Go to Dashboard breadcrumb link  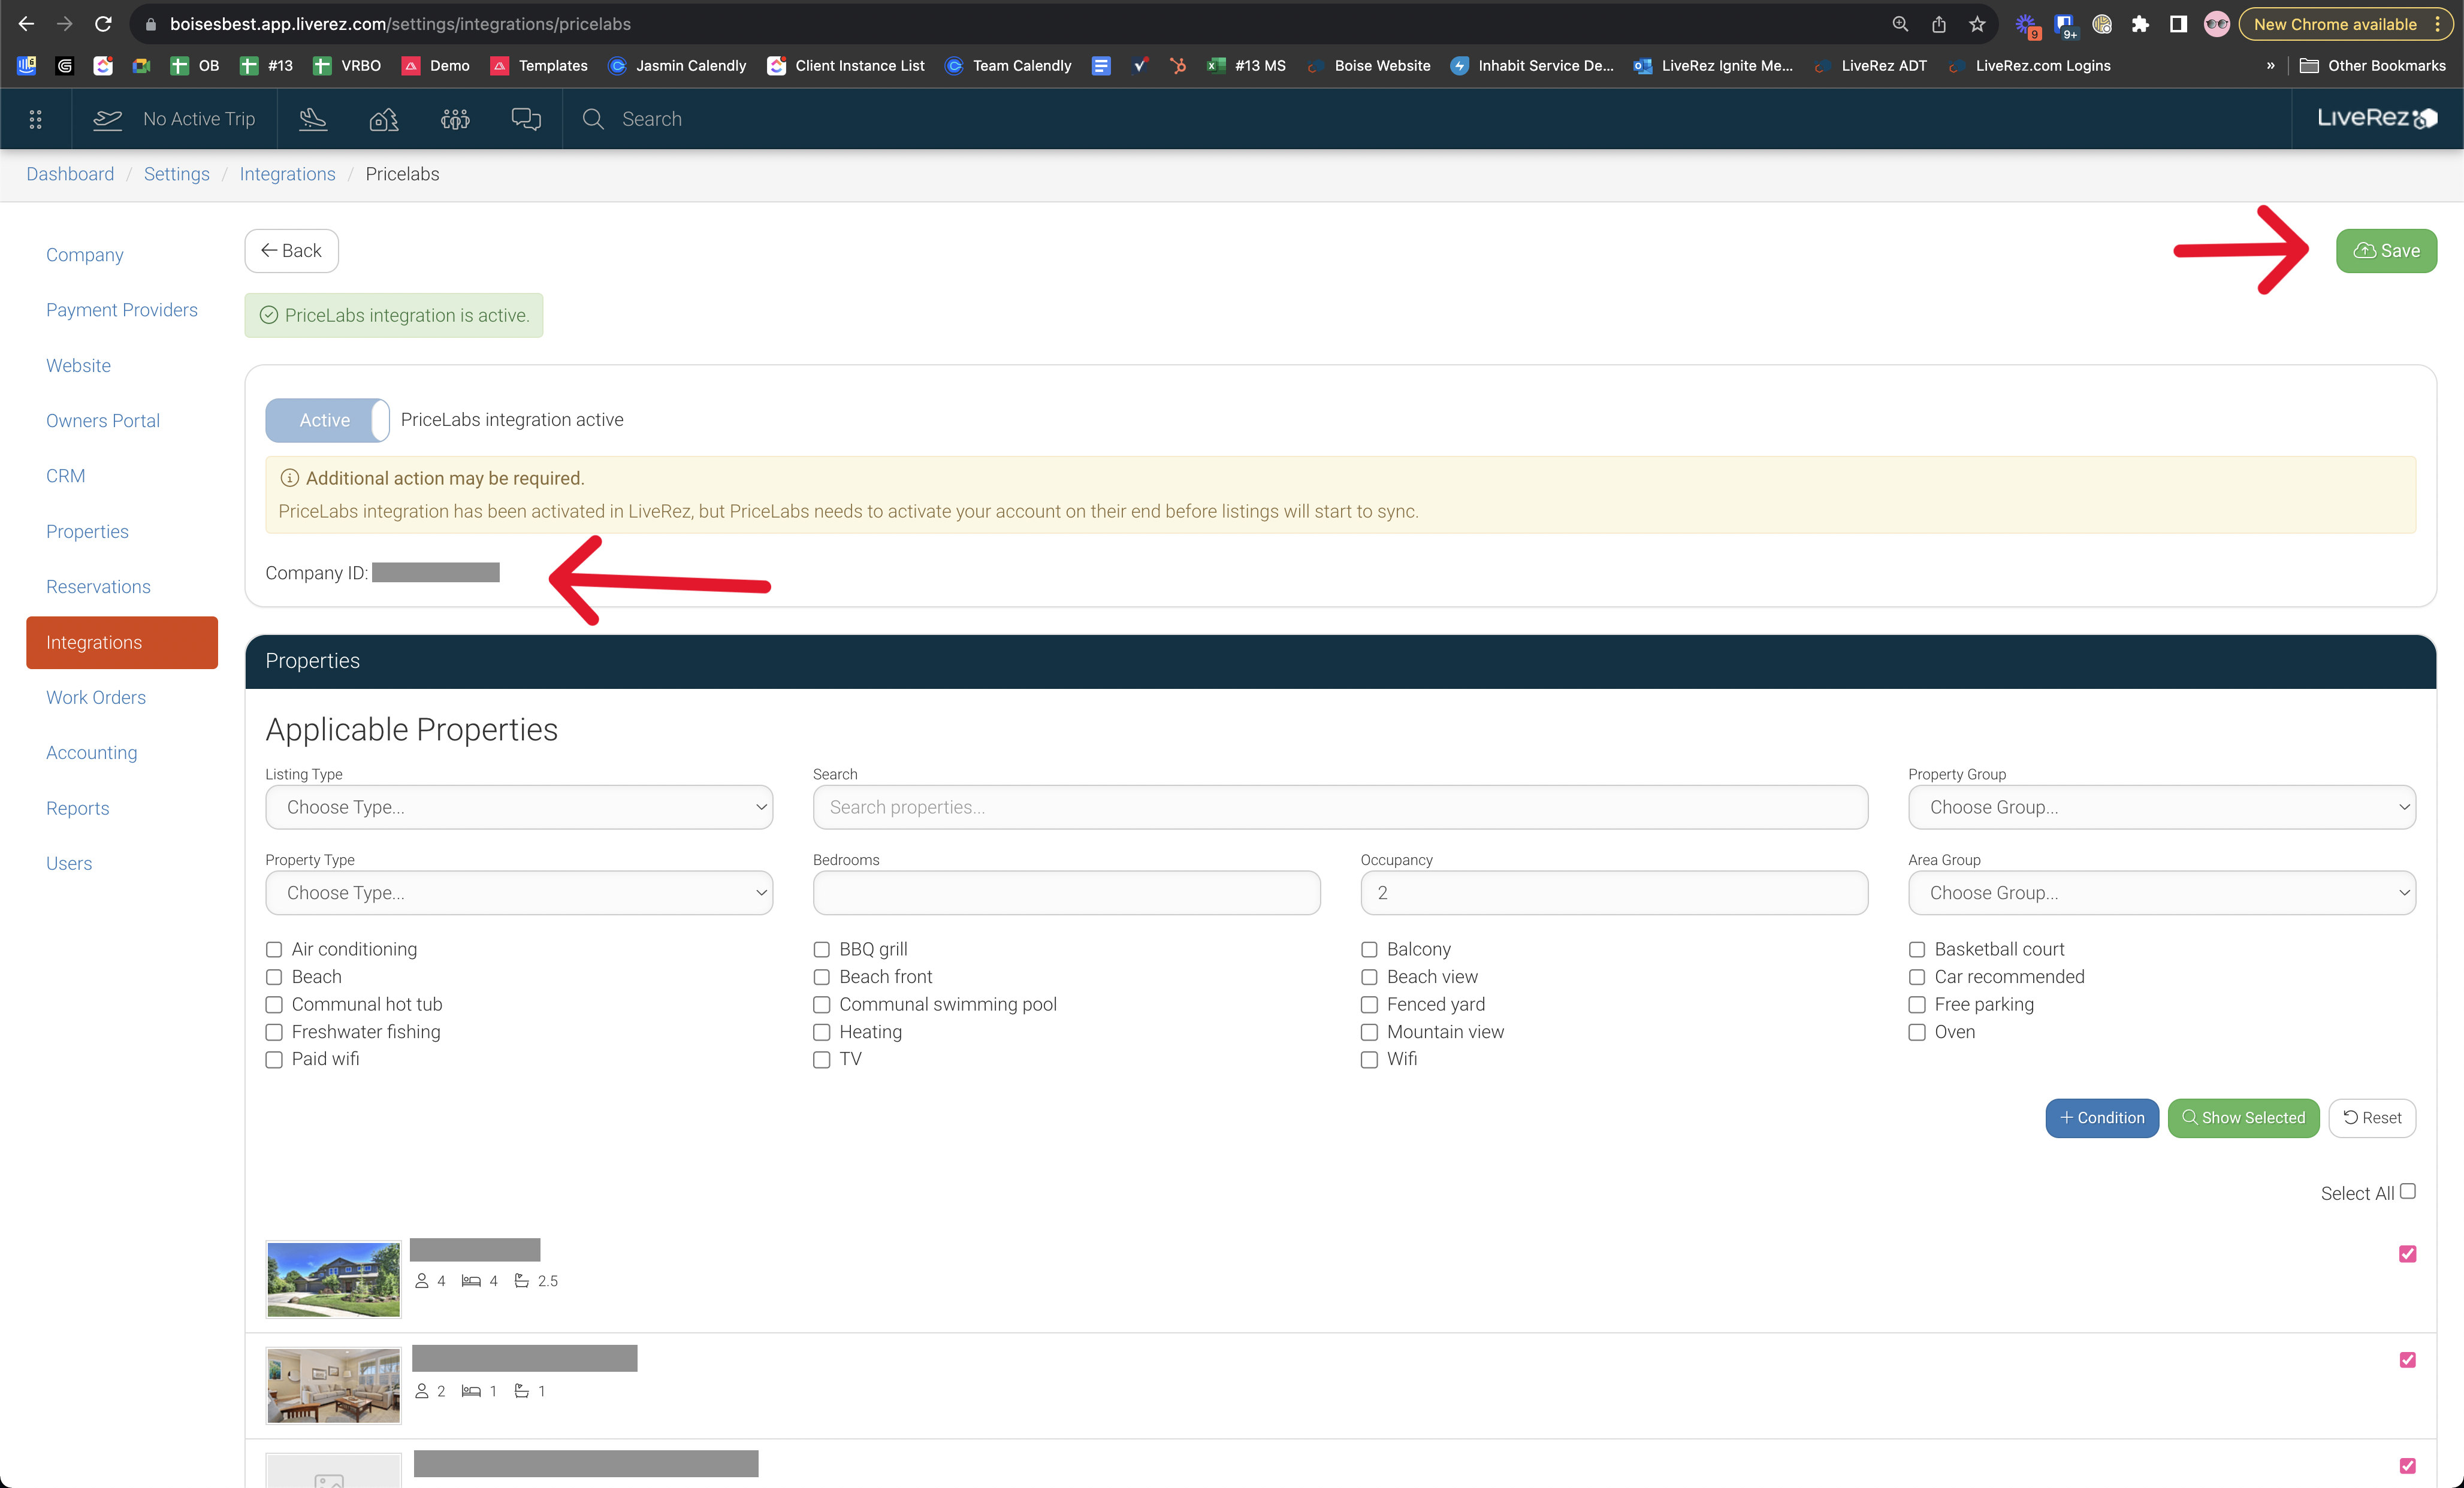click(70, 174)
